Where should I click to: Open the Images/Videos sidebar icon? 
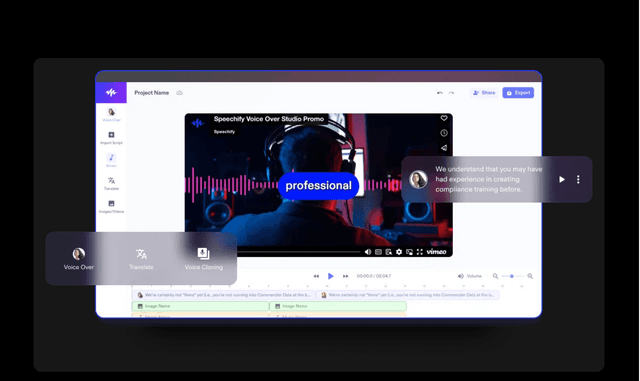pyautogui.click(x=111, y=206)
